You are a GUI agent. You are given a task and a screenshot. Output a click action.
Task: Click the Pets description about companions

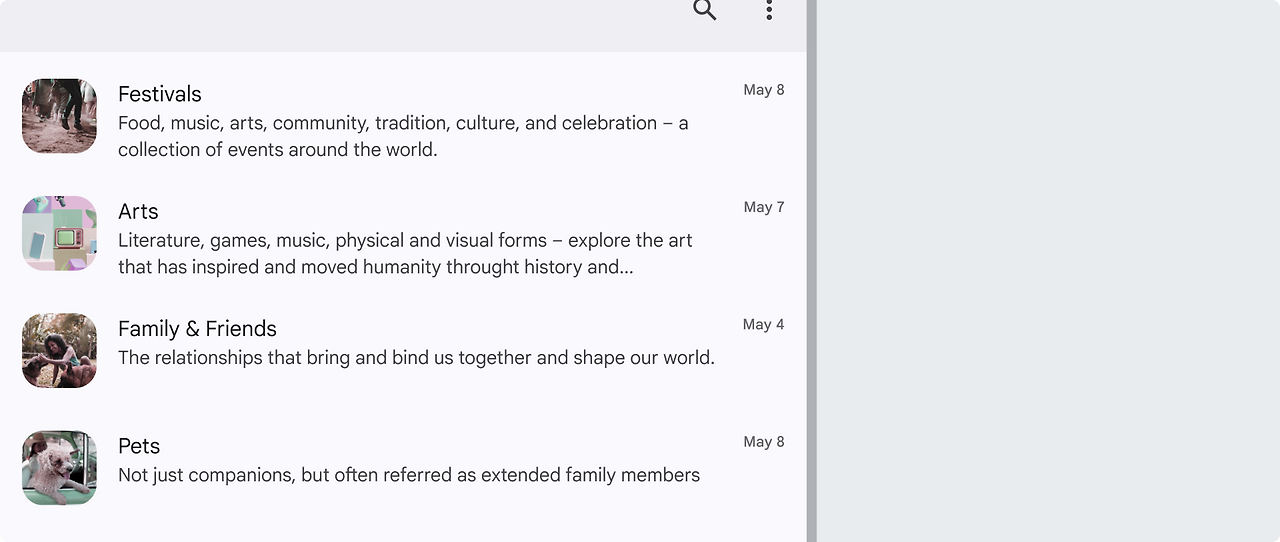409,475
